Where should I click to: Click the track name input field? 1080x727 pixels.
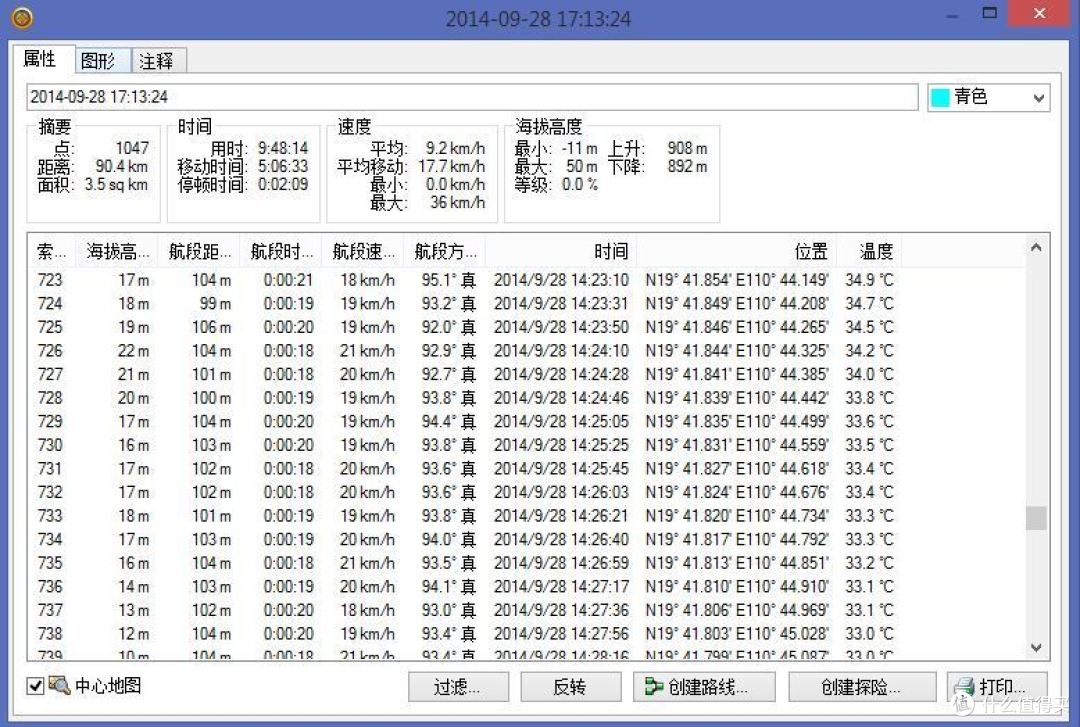point(472,97)
